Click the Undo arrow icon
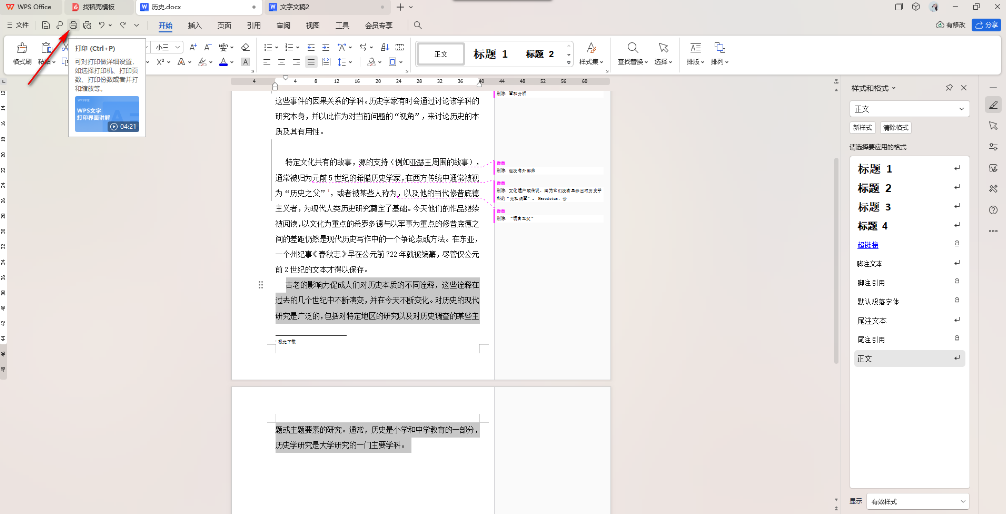 102,24
